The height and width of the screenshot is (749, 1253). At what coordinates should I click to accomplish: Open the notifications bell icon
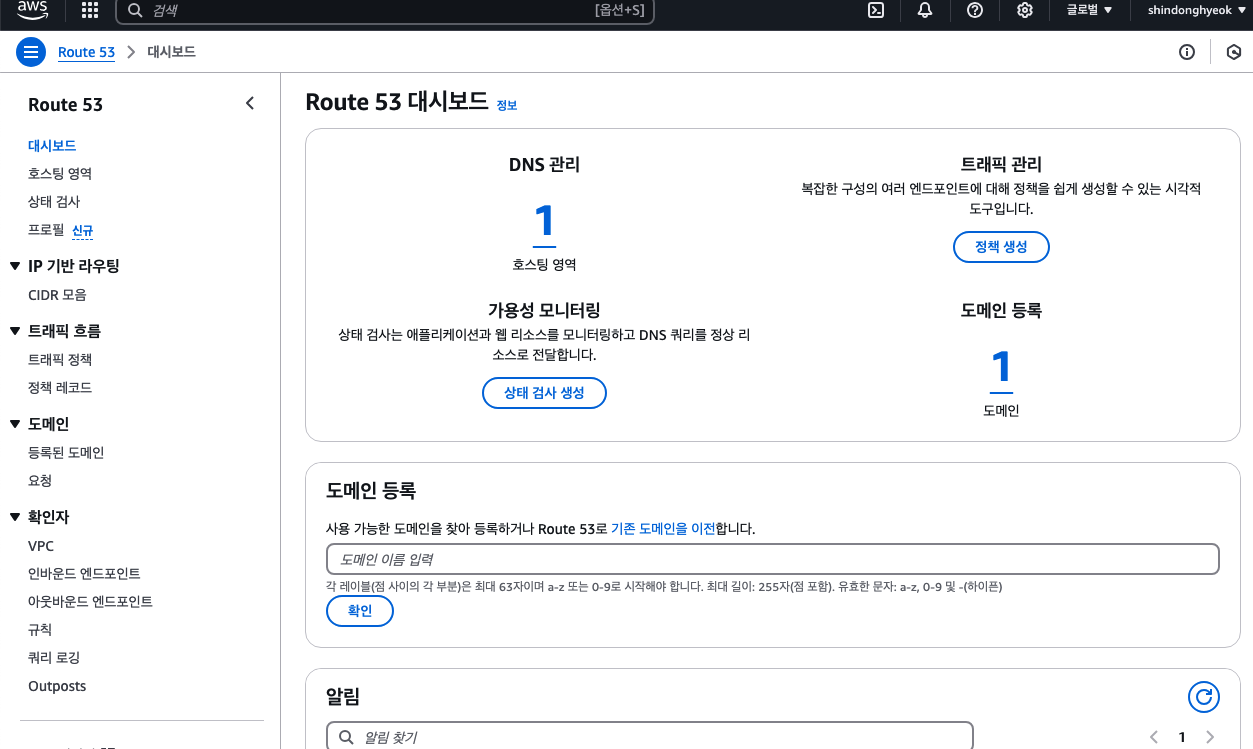click(925, 10)
